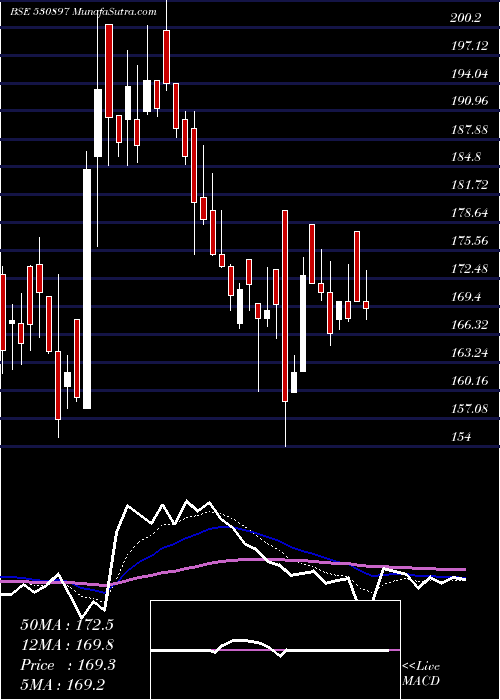Click the Price : 169.3 legend value

[68, 665]
